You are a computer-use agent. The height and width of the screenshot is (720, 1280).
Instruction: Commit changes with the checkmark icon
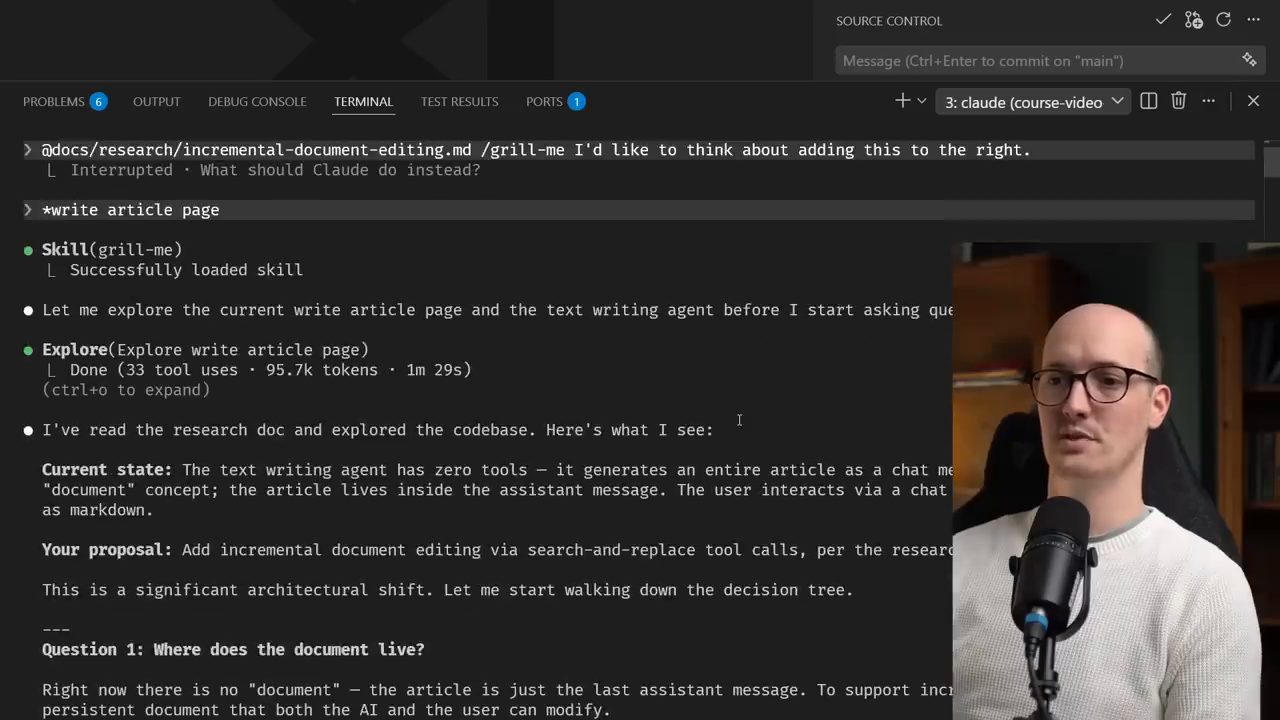coord(1163,20)
